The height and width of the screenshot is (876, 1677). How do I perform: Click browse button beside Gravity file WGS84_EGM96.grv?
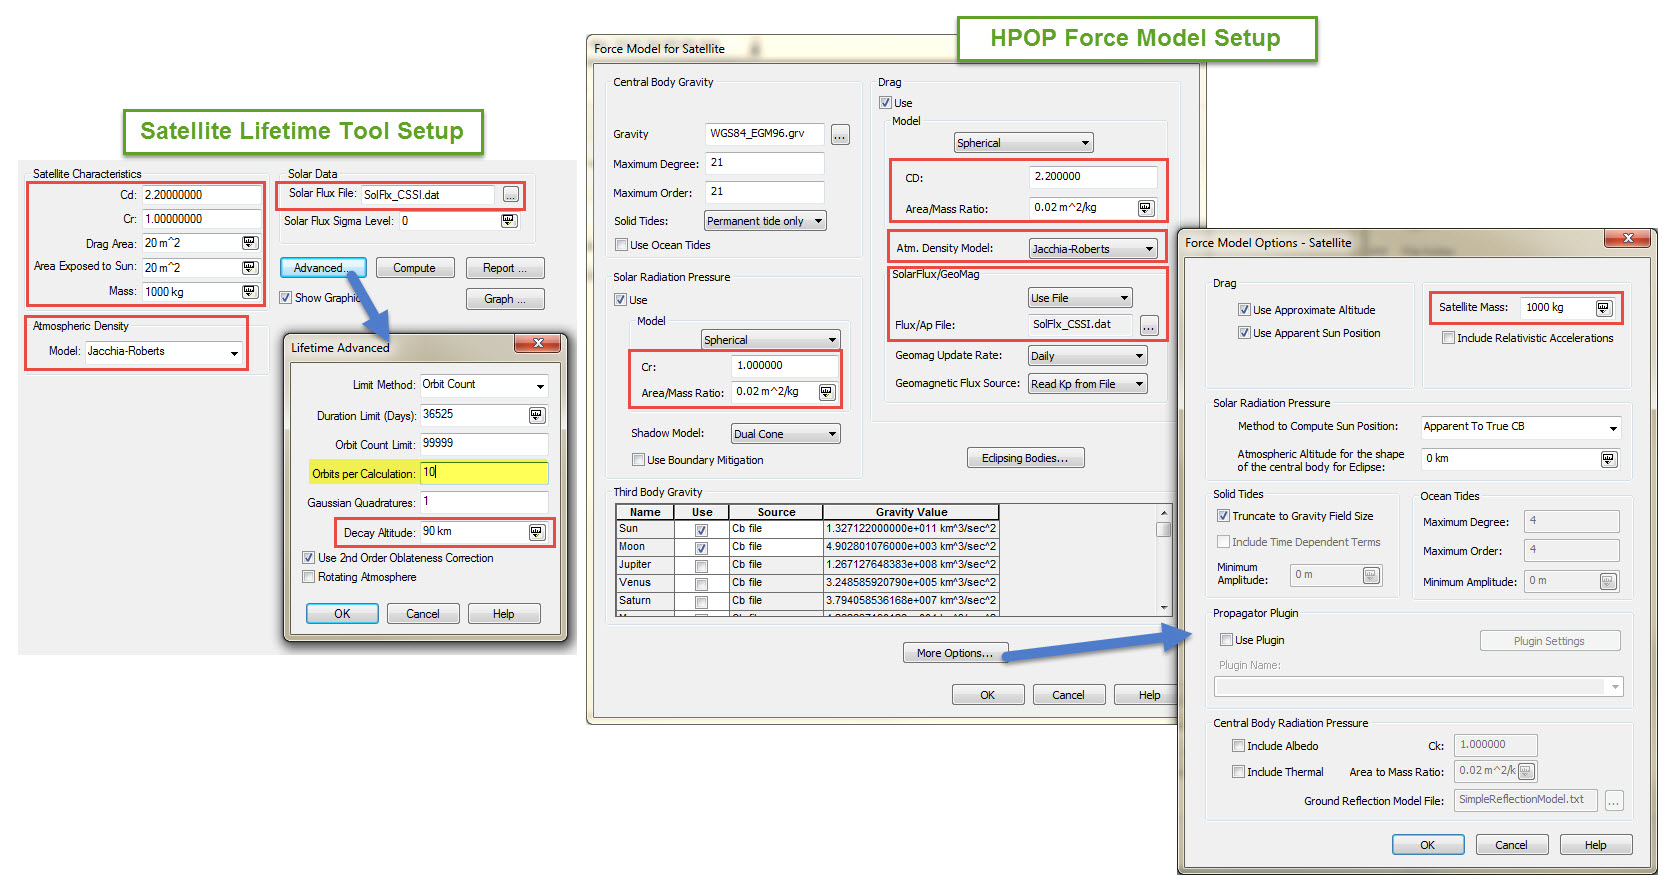pos(840,135)
